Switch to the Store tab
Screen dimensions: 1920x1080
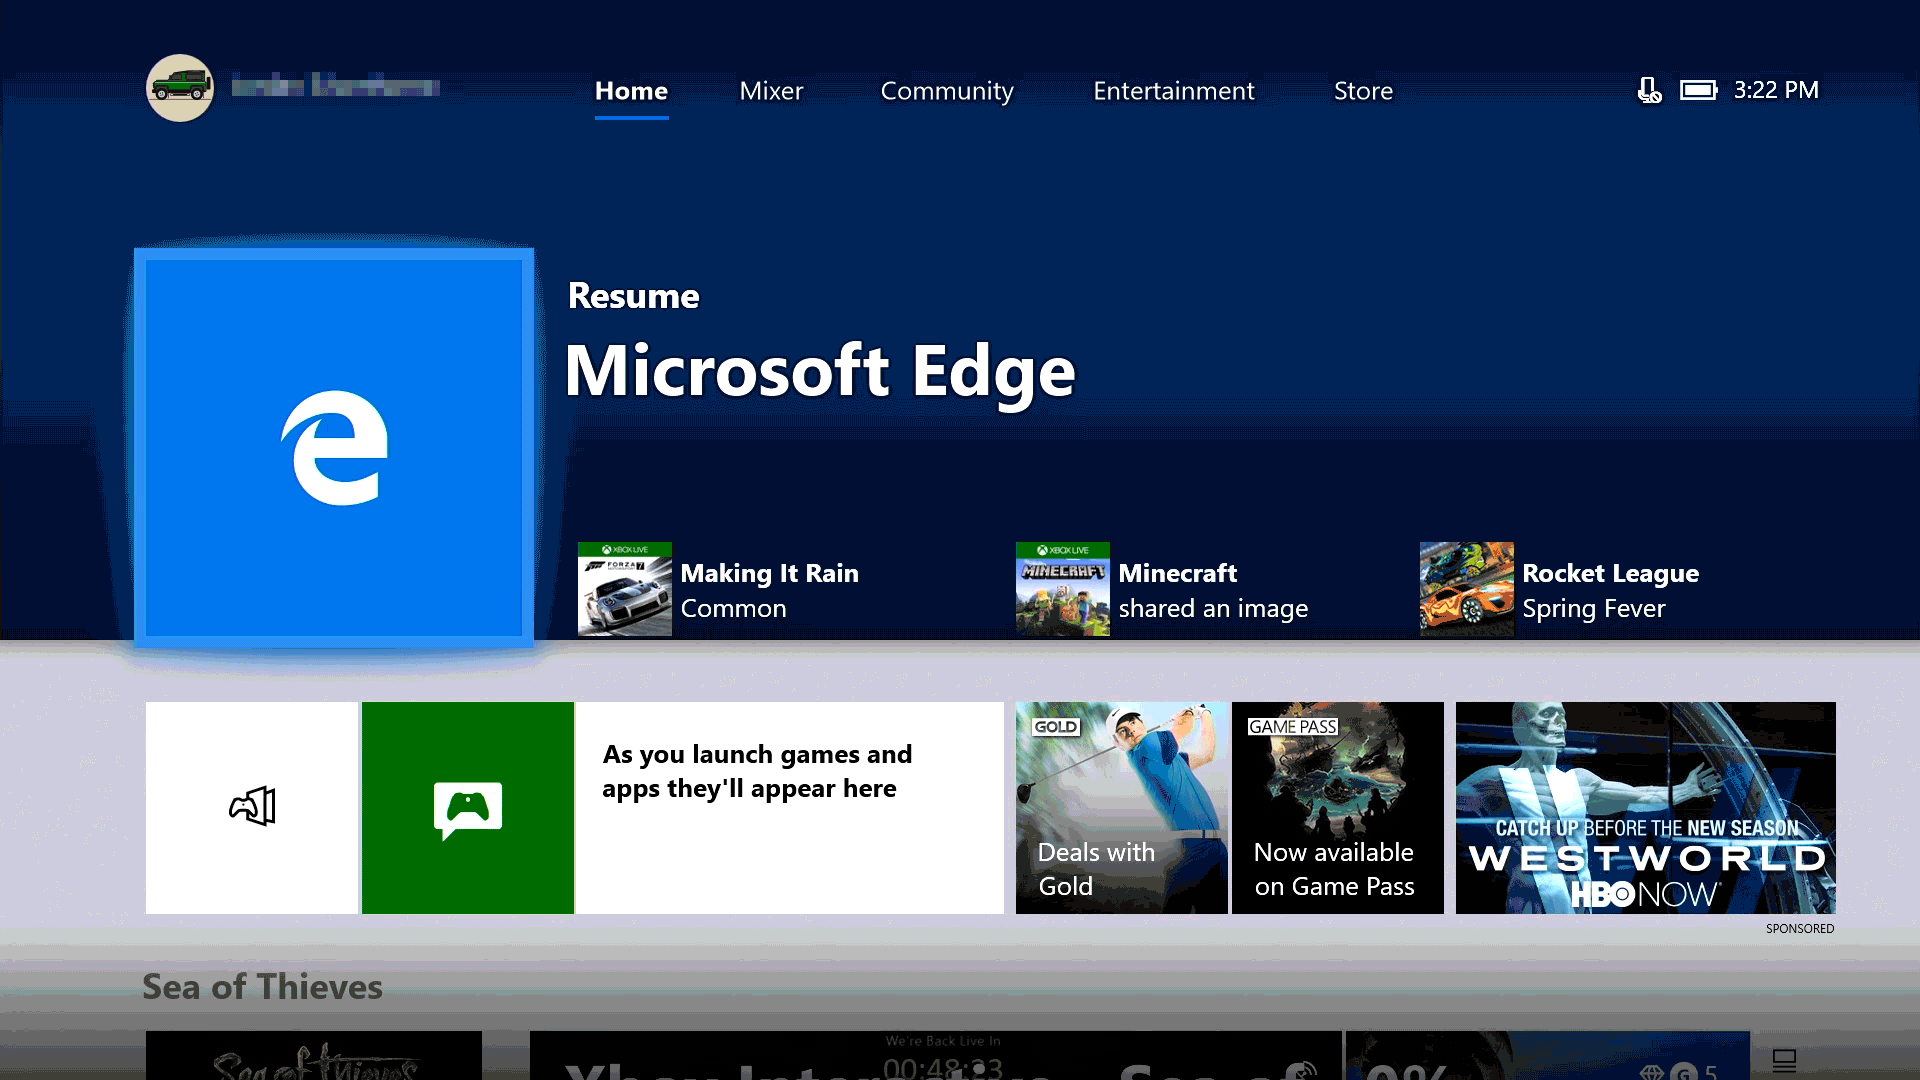(1363, 91)
